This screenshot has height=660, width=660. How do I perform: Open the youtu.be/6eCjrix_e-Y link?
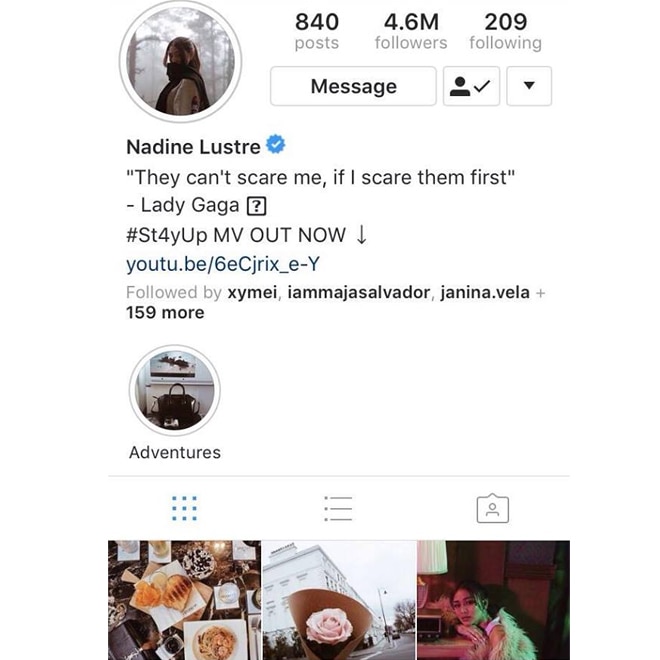coord(223,264)
